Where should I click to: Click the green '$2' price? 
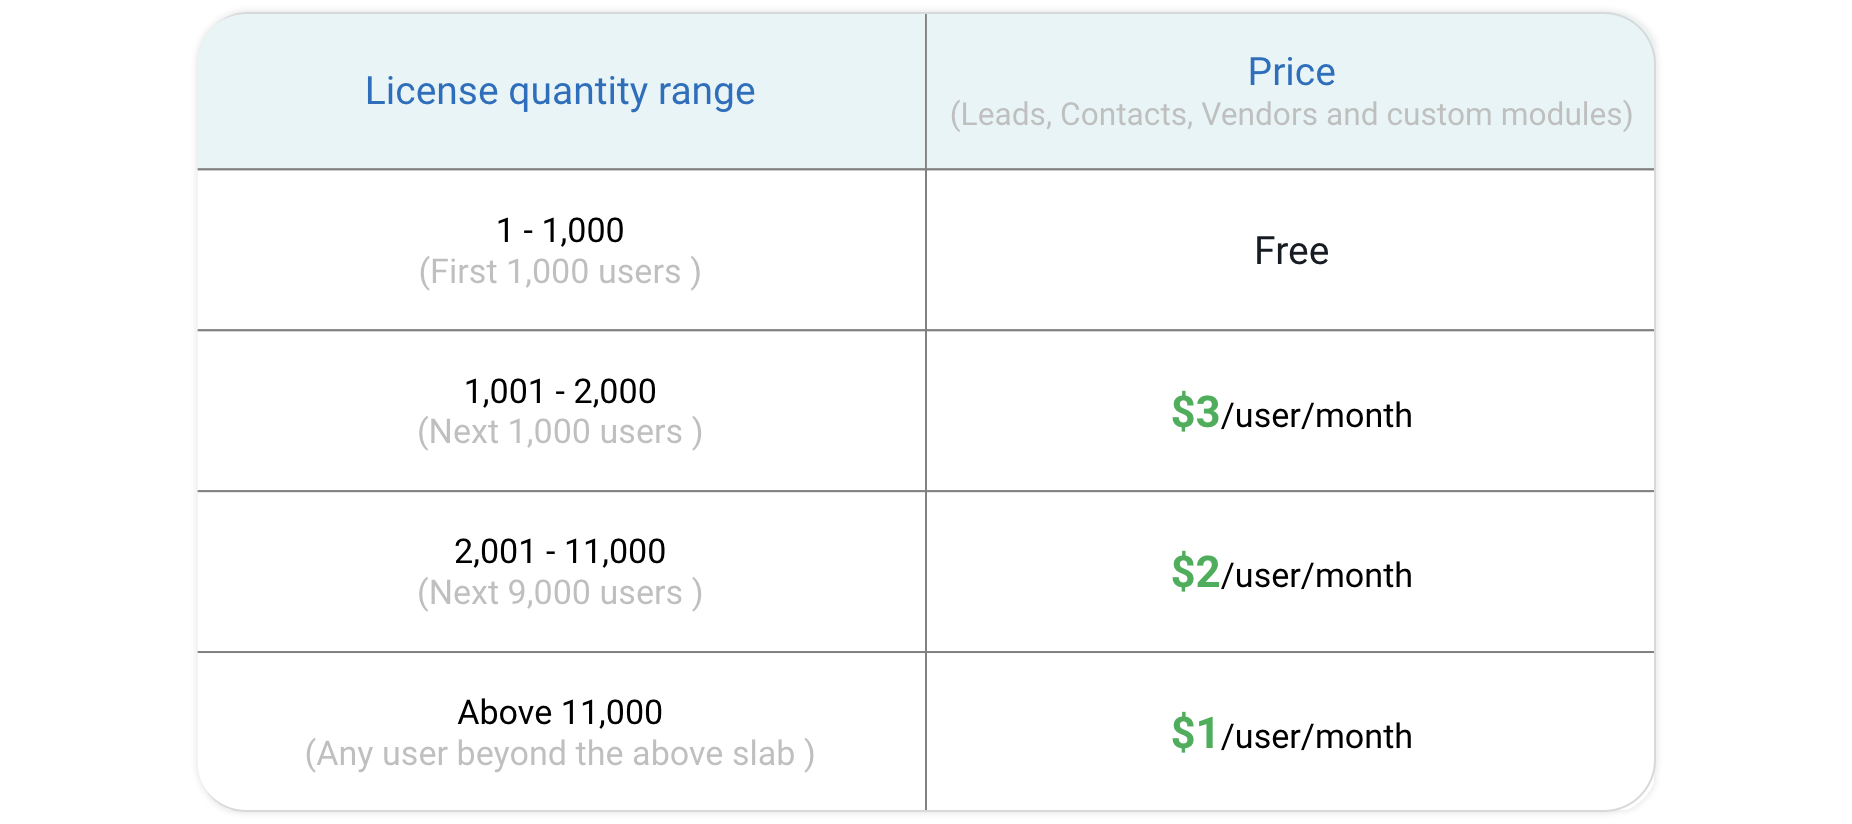point(1195,573)
